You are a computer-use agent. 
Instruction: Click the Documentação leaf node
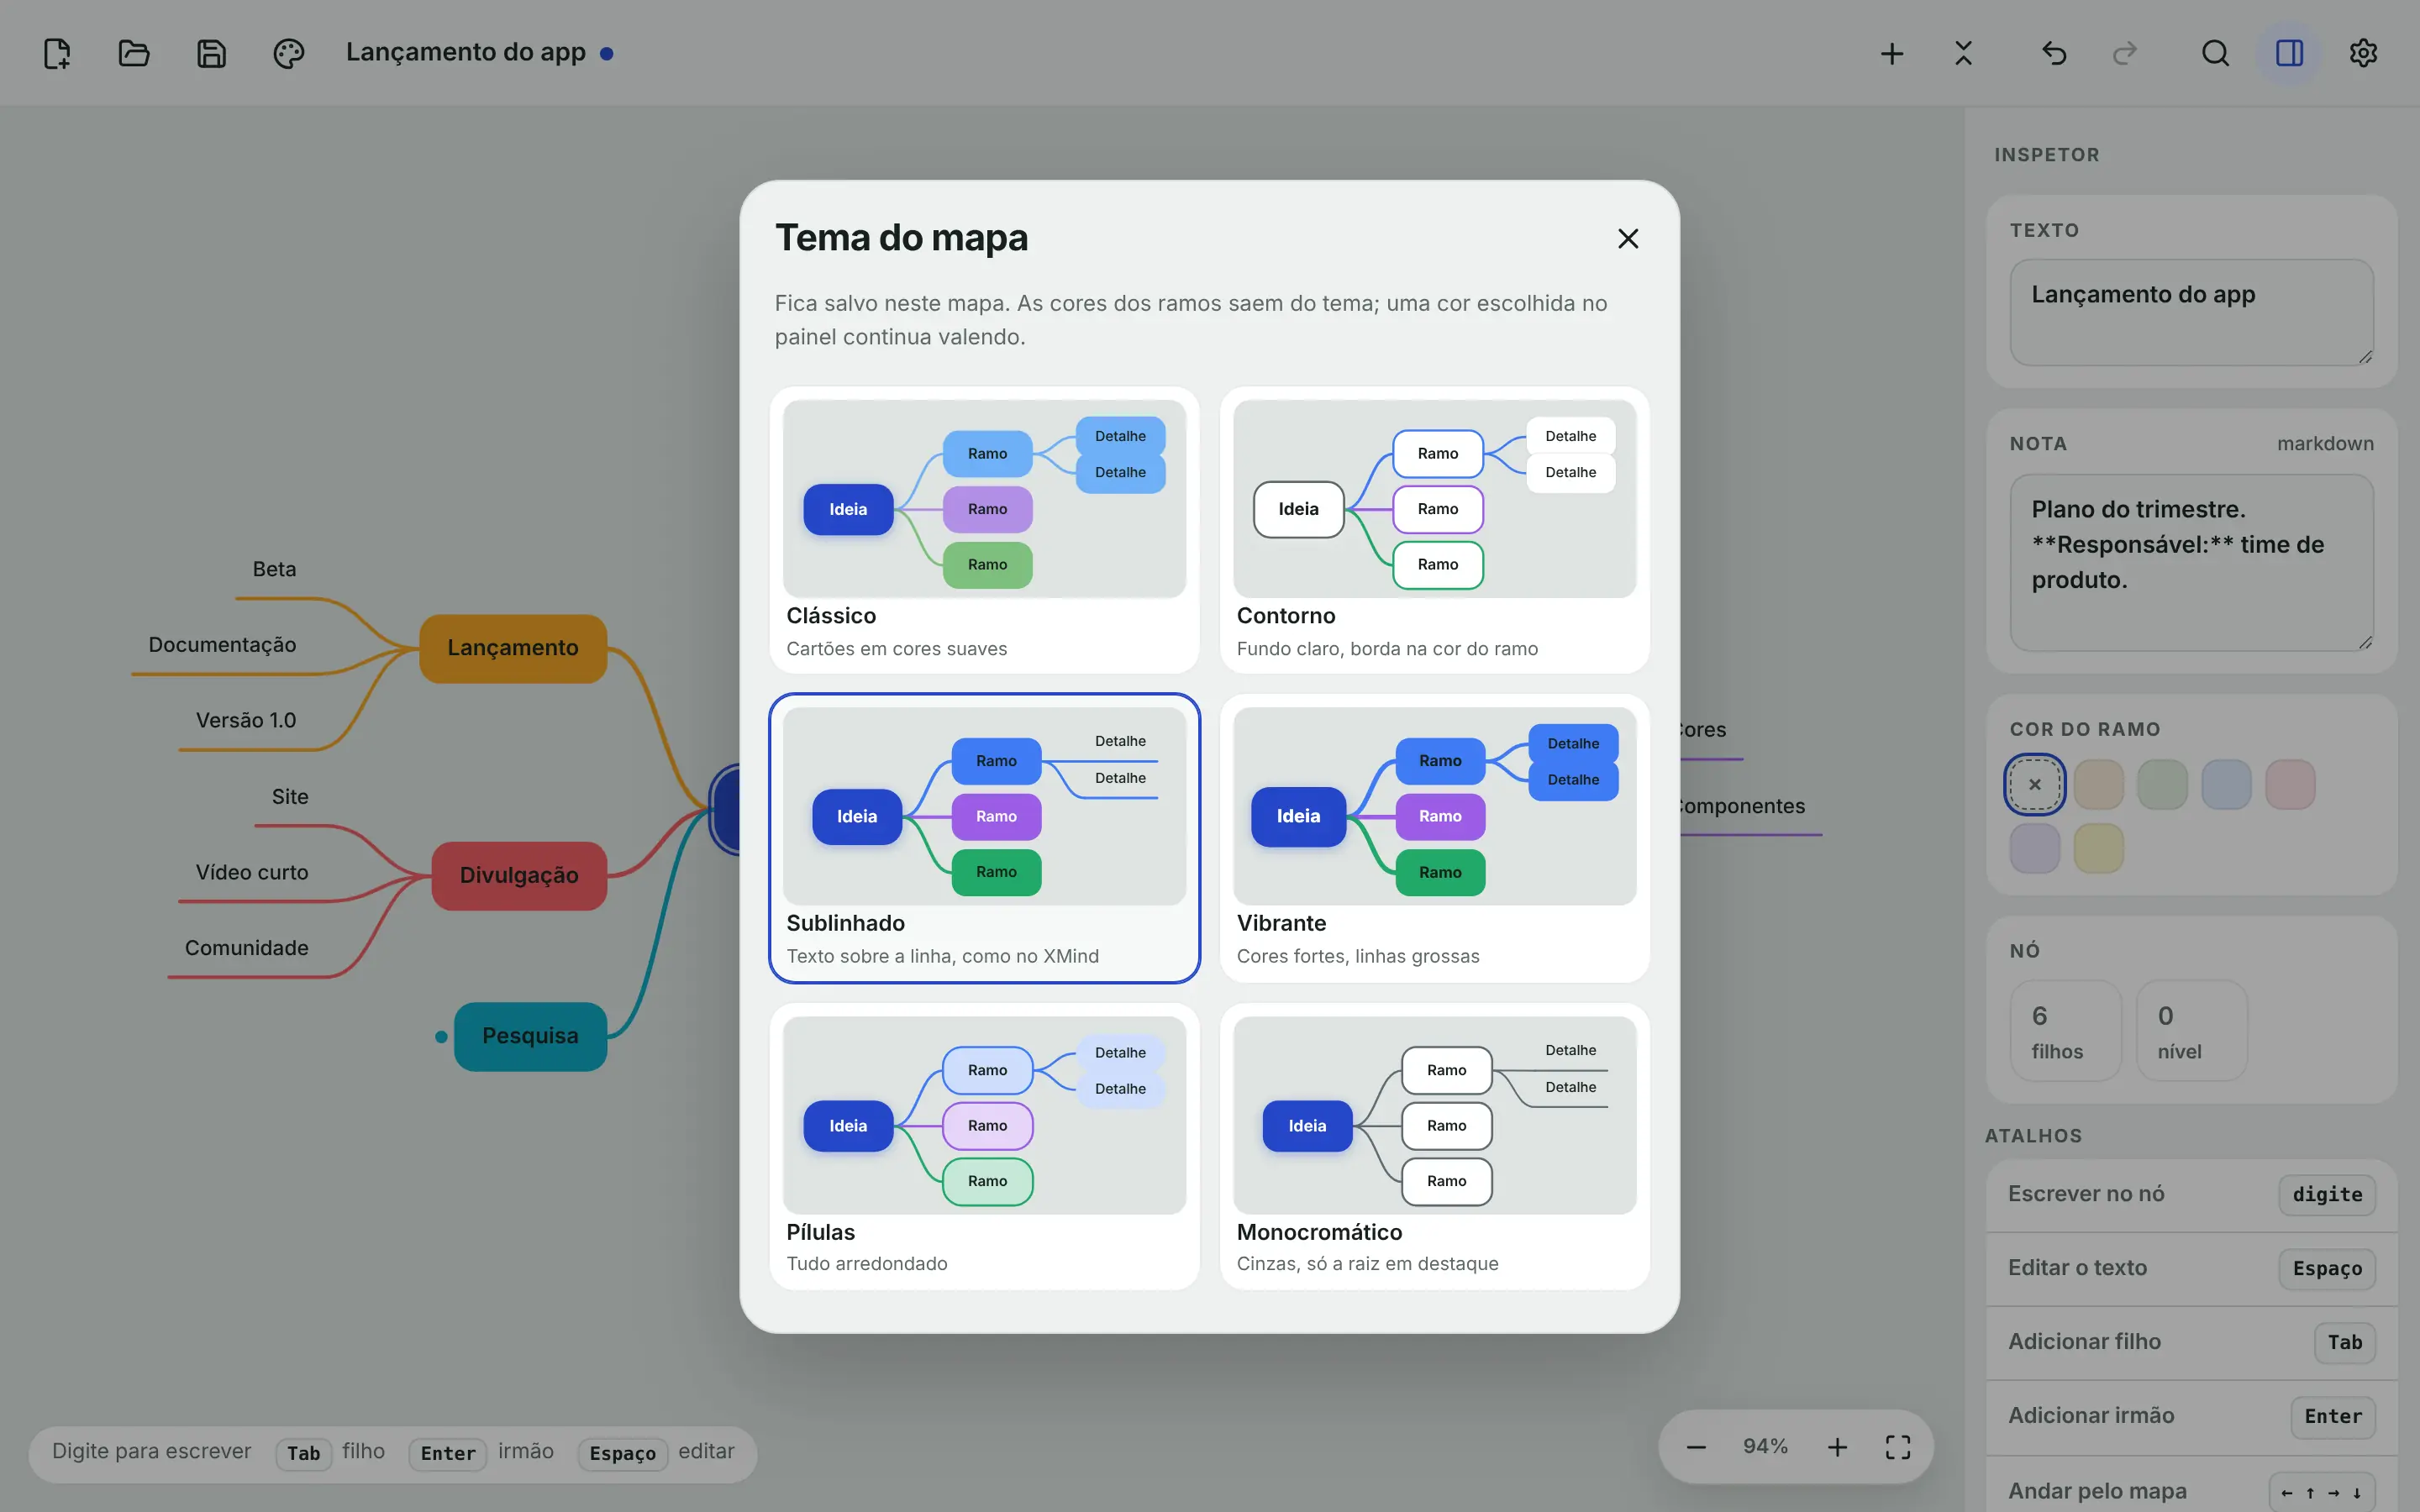tap(222, 645)
